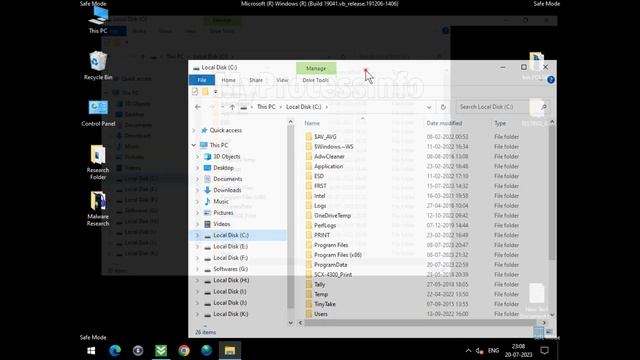The height and width of the screenshot is (360, 640).
Task: Select the Users folder
Action: coord(320,314)
